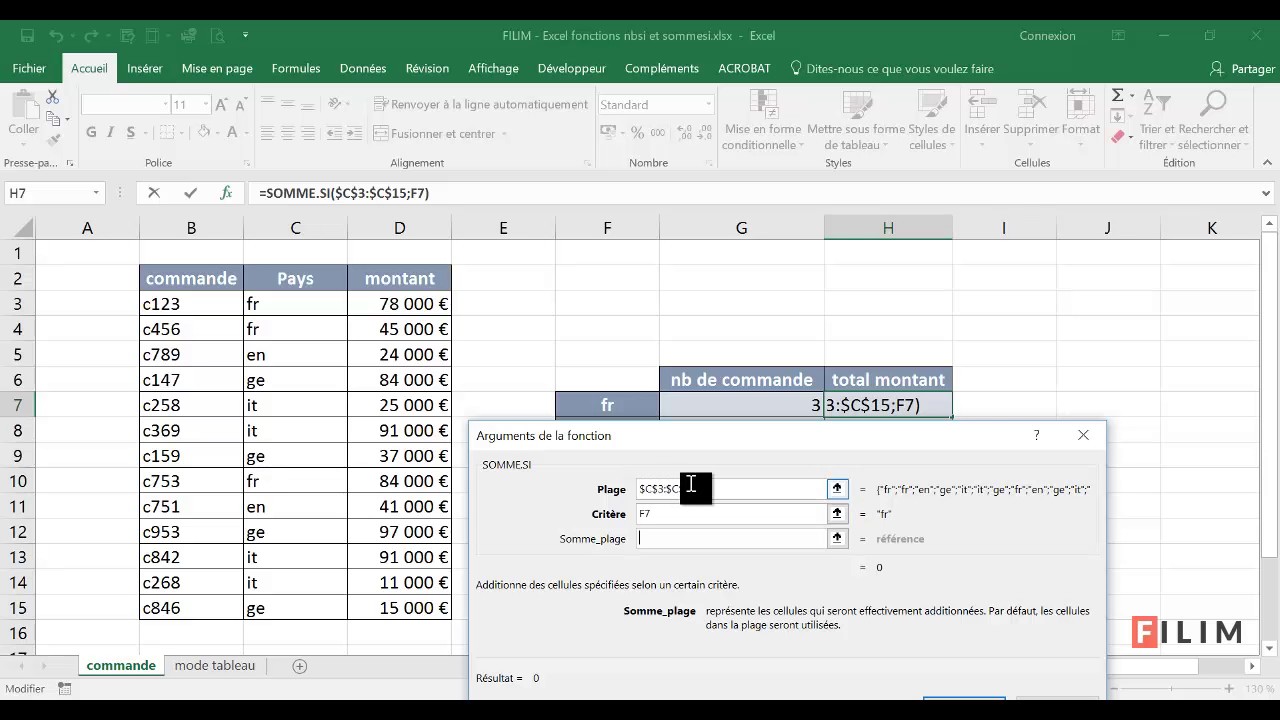This screenshot has height=720, width=1280.
Task: Click the fx insert function icon
Action: pos(226,193)
